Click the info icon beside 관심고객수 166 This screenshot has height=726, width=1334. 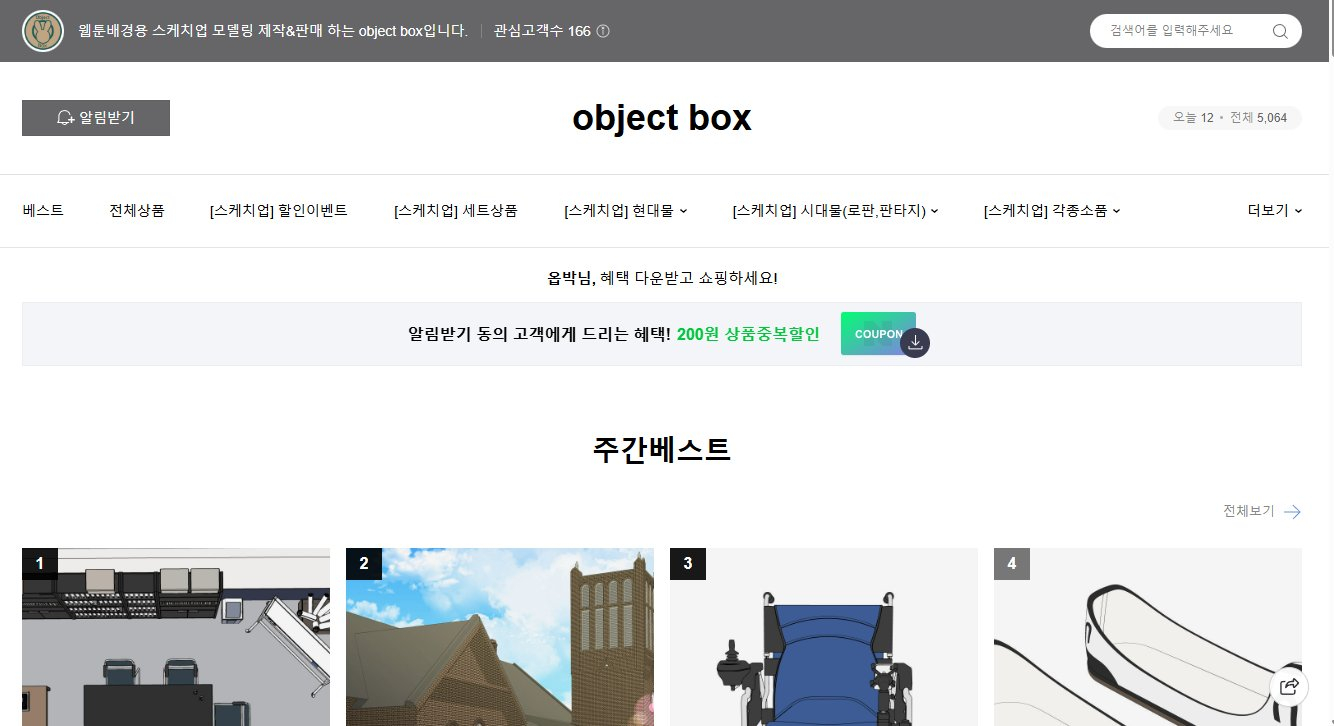coord(603,31)
